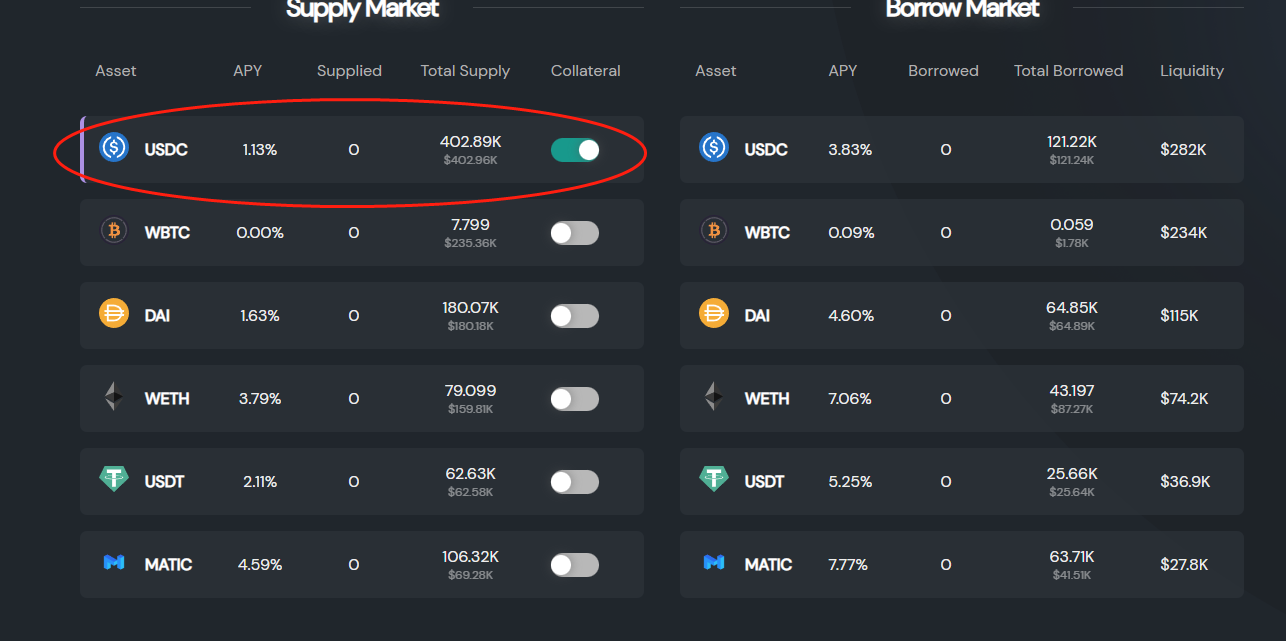Click the USDT icon in Borrow Market

pos(714,480)
